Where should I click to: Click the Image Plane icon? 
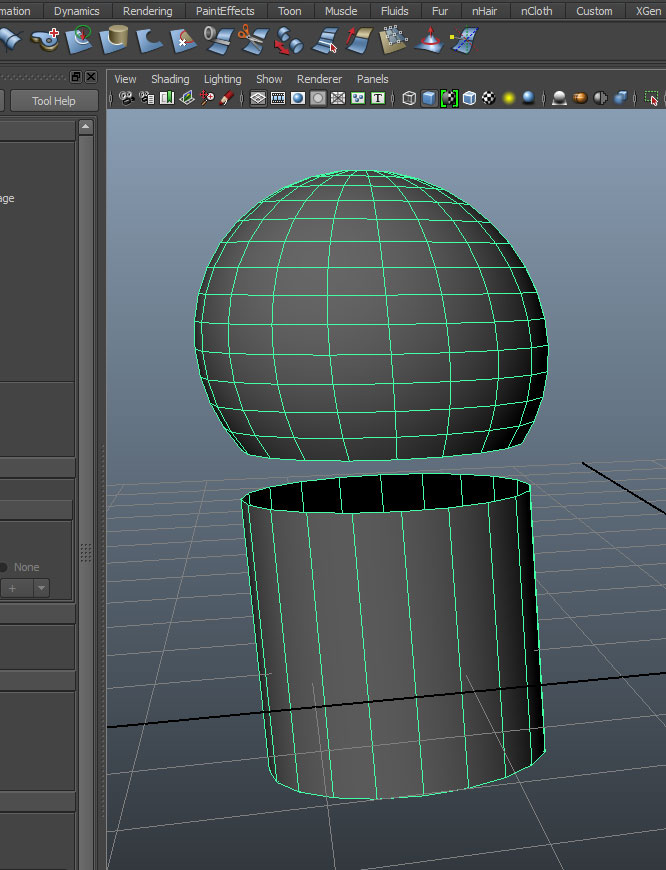[187, 98]
